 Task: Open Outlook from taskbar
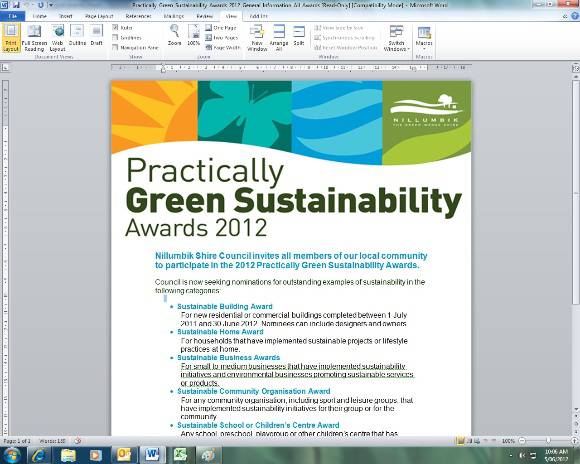coord(124,455)
